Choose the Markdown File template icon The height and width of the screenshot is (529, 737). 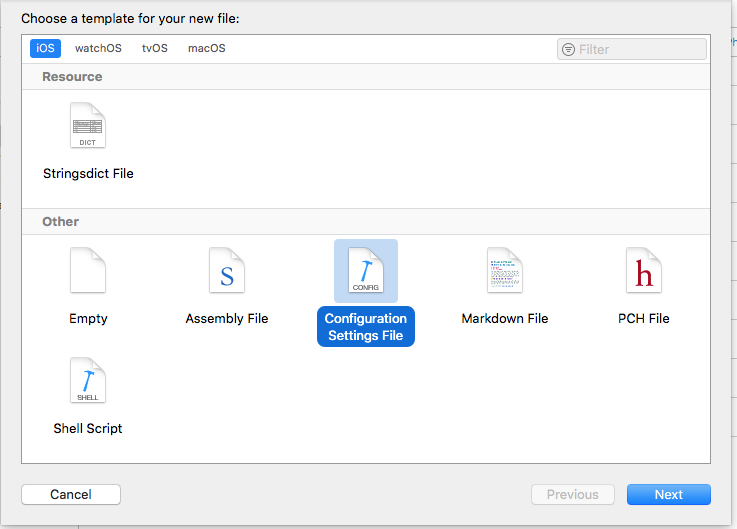click(504, 271)
